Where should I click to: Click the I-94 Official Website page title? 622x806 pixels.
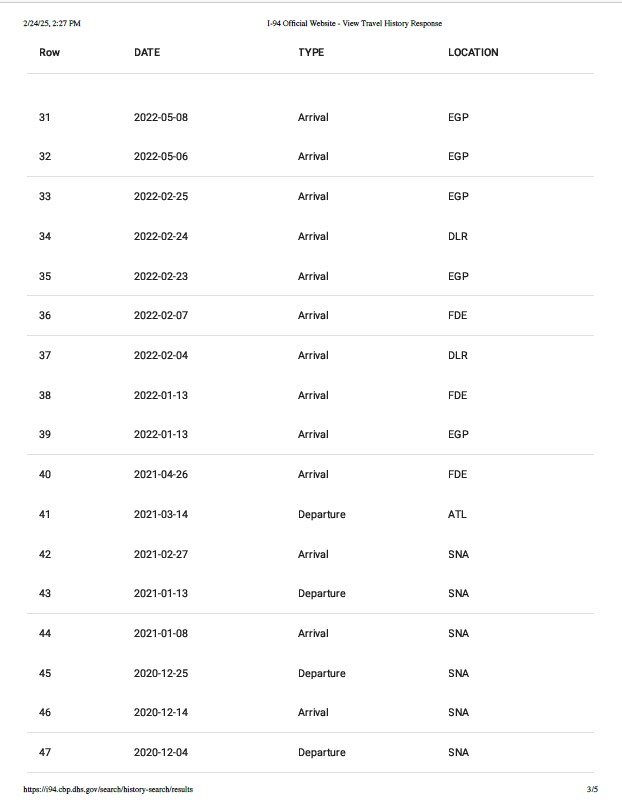(x=354, y=23)
